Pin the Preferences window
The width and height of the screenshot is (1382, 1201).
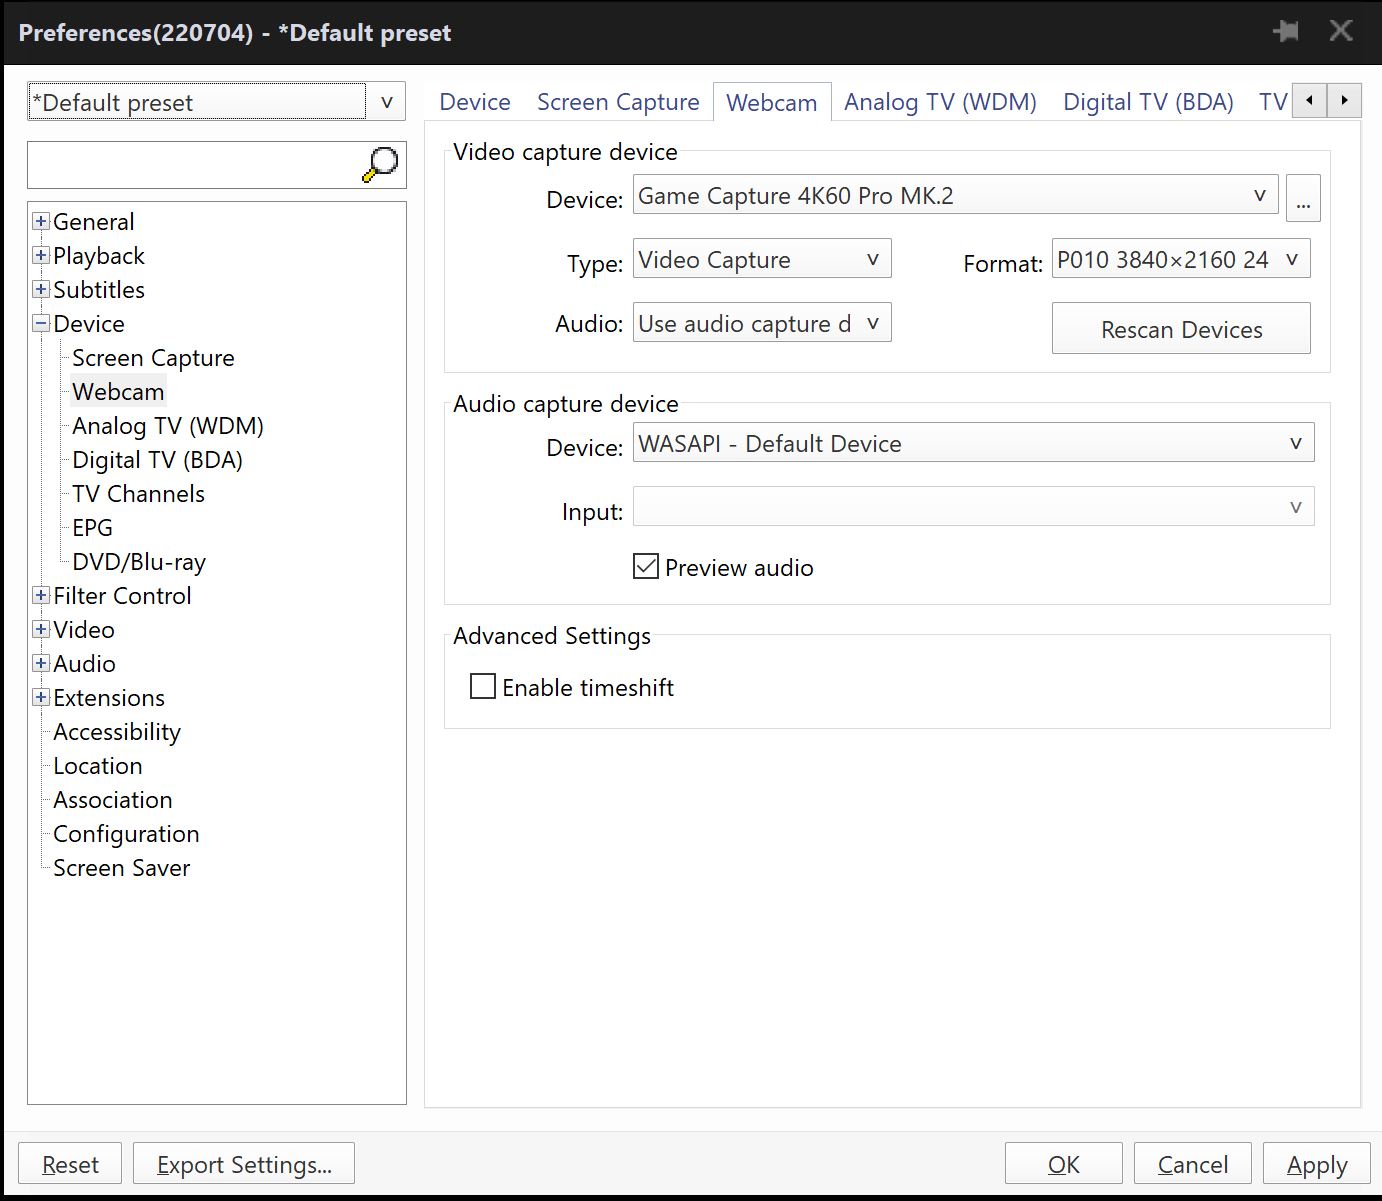click(x=1286, y=31)
